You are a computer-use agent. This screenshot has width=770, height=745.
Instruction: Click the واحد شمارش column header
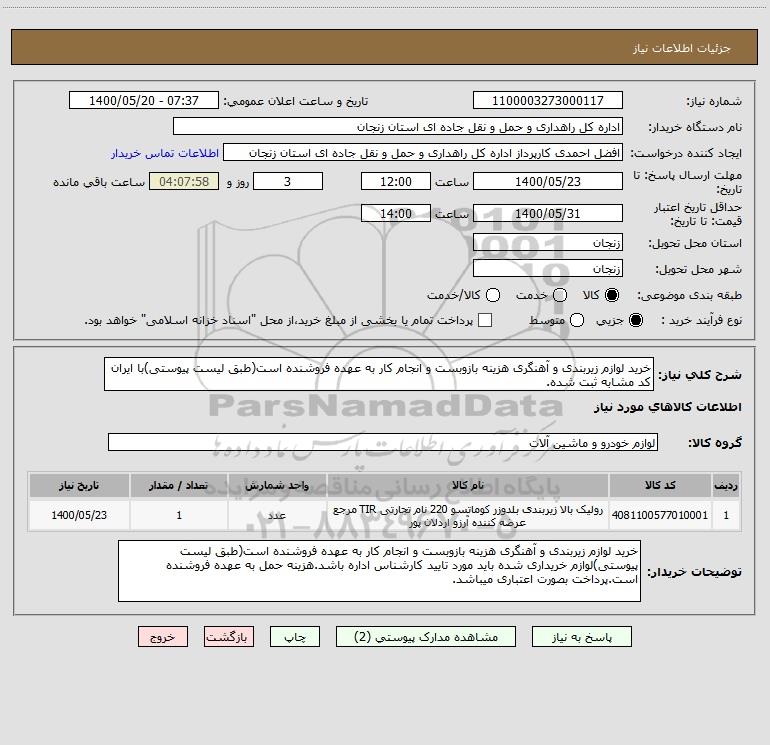click(277, 485)
